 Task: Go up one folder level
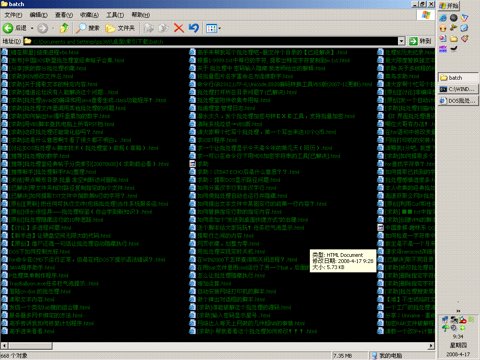point(64,28)
